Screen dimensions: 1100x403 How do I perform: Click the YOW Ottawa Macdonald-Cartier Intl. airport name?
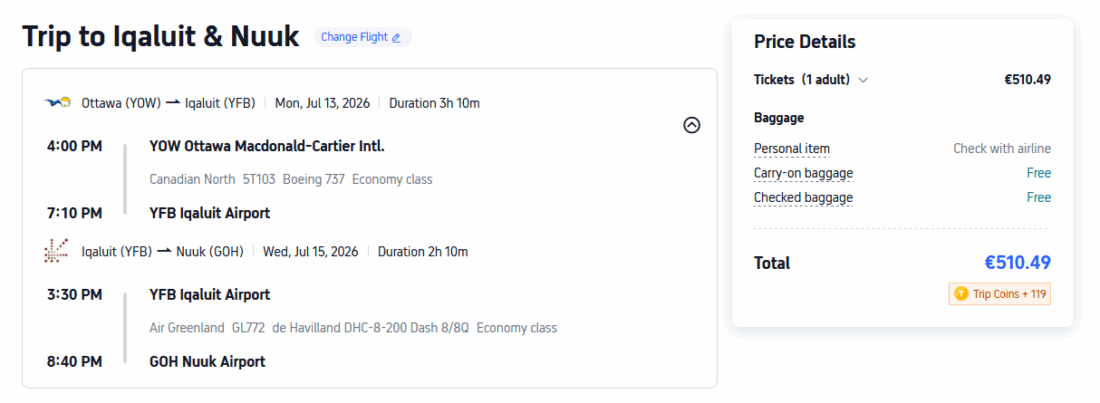[267, 146]
